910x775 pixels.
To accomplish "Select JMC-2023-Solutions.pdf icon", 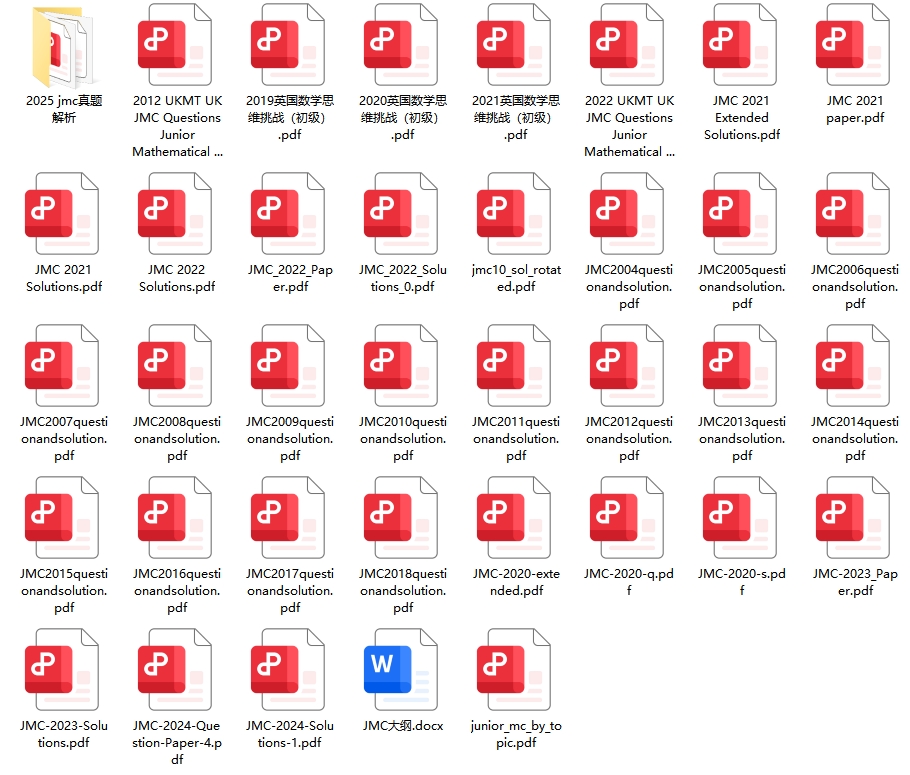I will pos(62,670).
